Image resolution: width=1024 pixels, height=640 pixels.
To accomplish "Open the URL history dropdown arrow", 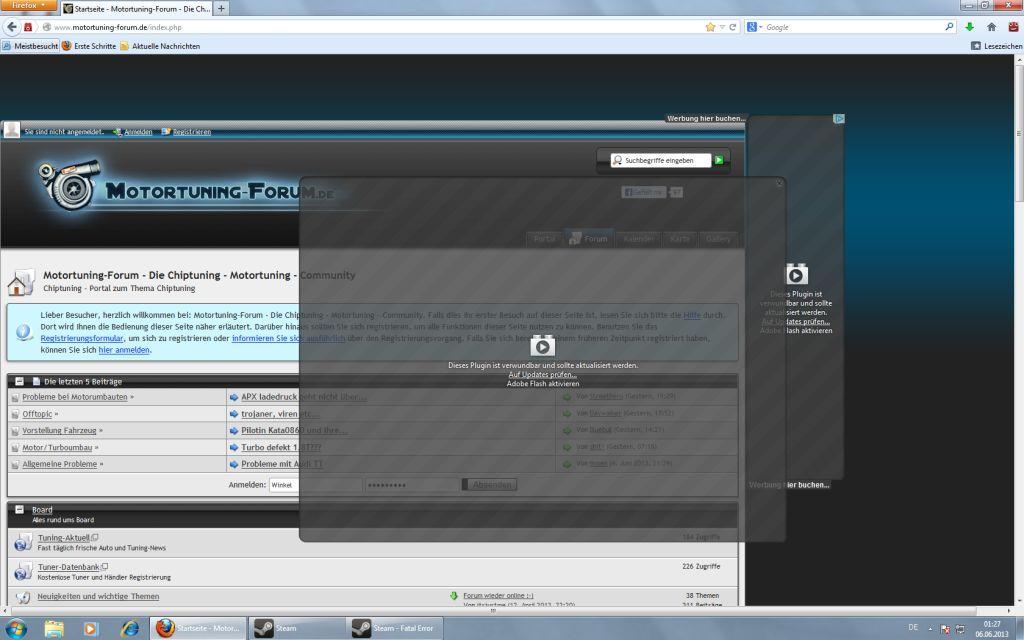I will [722, 27].
